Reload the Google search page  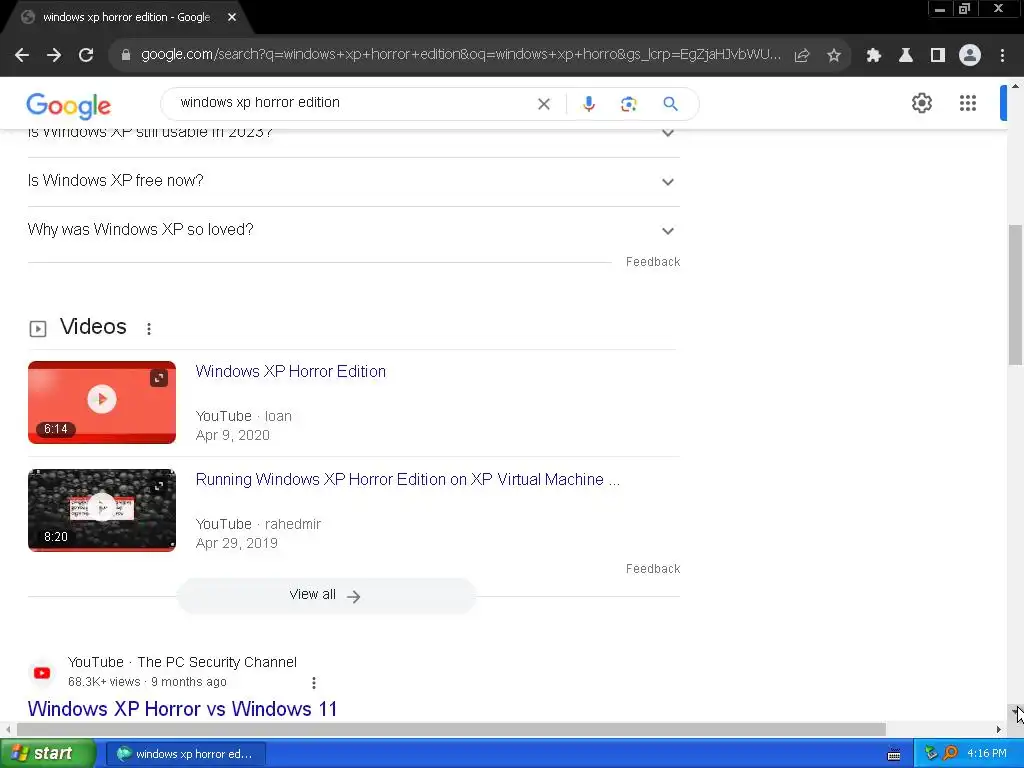coord(86,56)
